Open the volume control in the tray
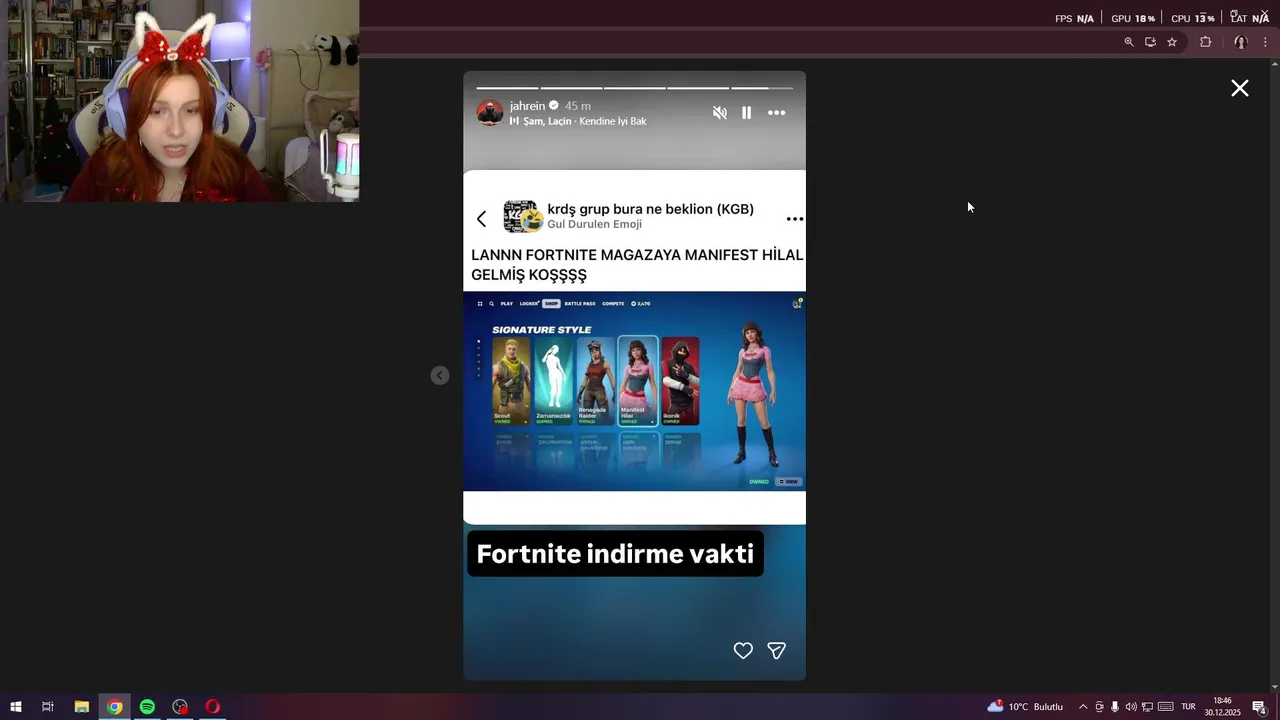The height and width of the screenshot is (720, 1280). click(x=1131, y=707)
